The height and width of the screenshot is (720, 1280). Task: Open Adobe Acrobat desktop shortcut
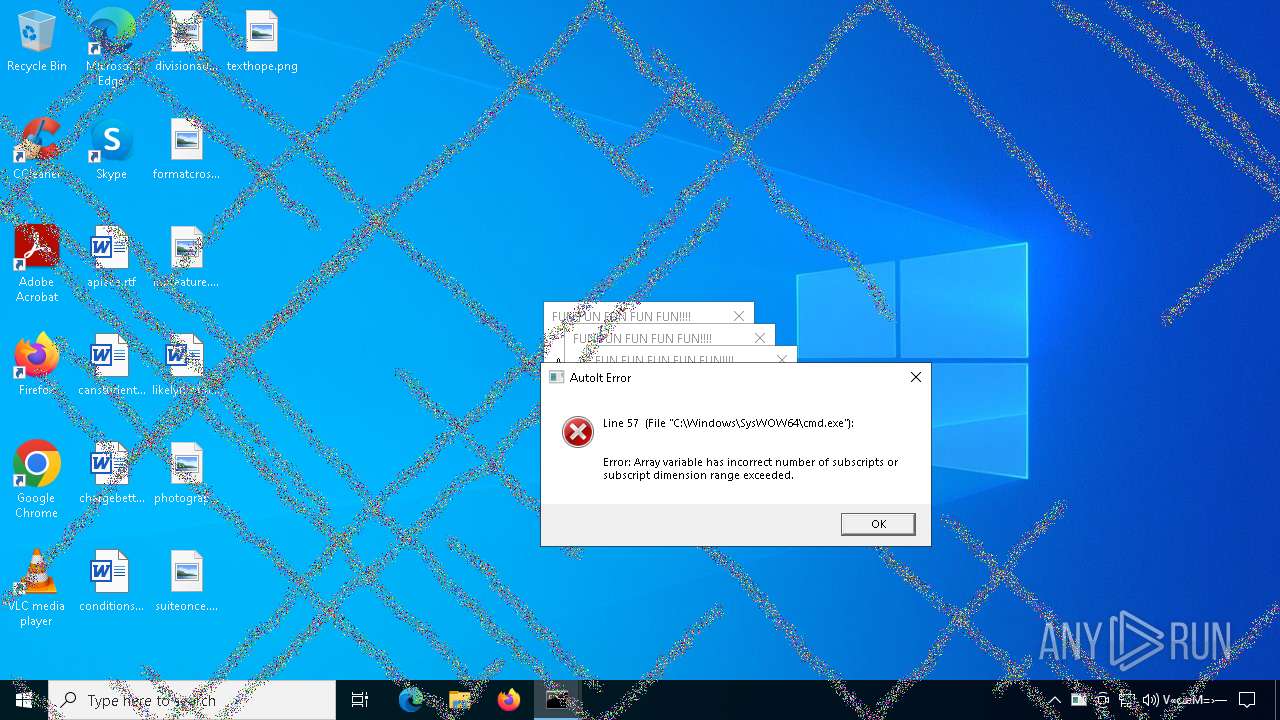pyautogui.click(x=37, y=264)
